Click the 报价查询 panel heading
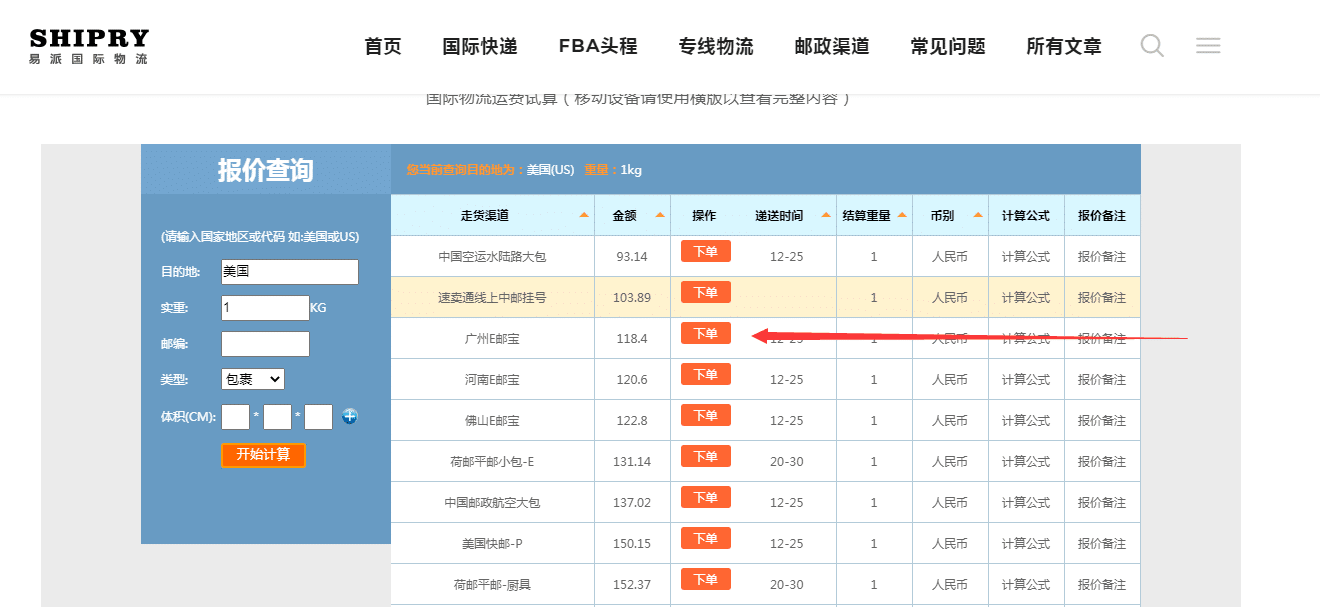This screenshot has height=607, width=1320. 266,170
